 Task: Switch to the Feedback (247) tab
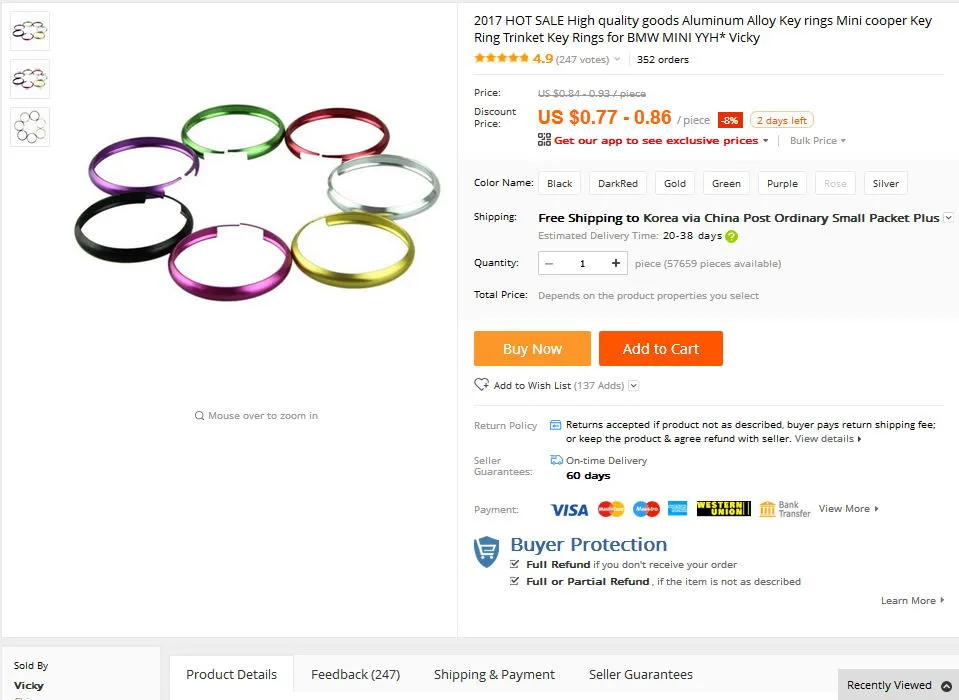pos(355,674)
